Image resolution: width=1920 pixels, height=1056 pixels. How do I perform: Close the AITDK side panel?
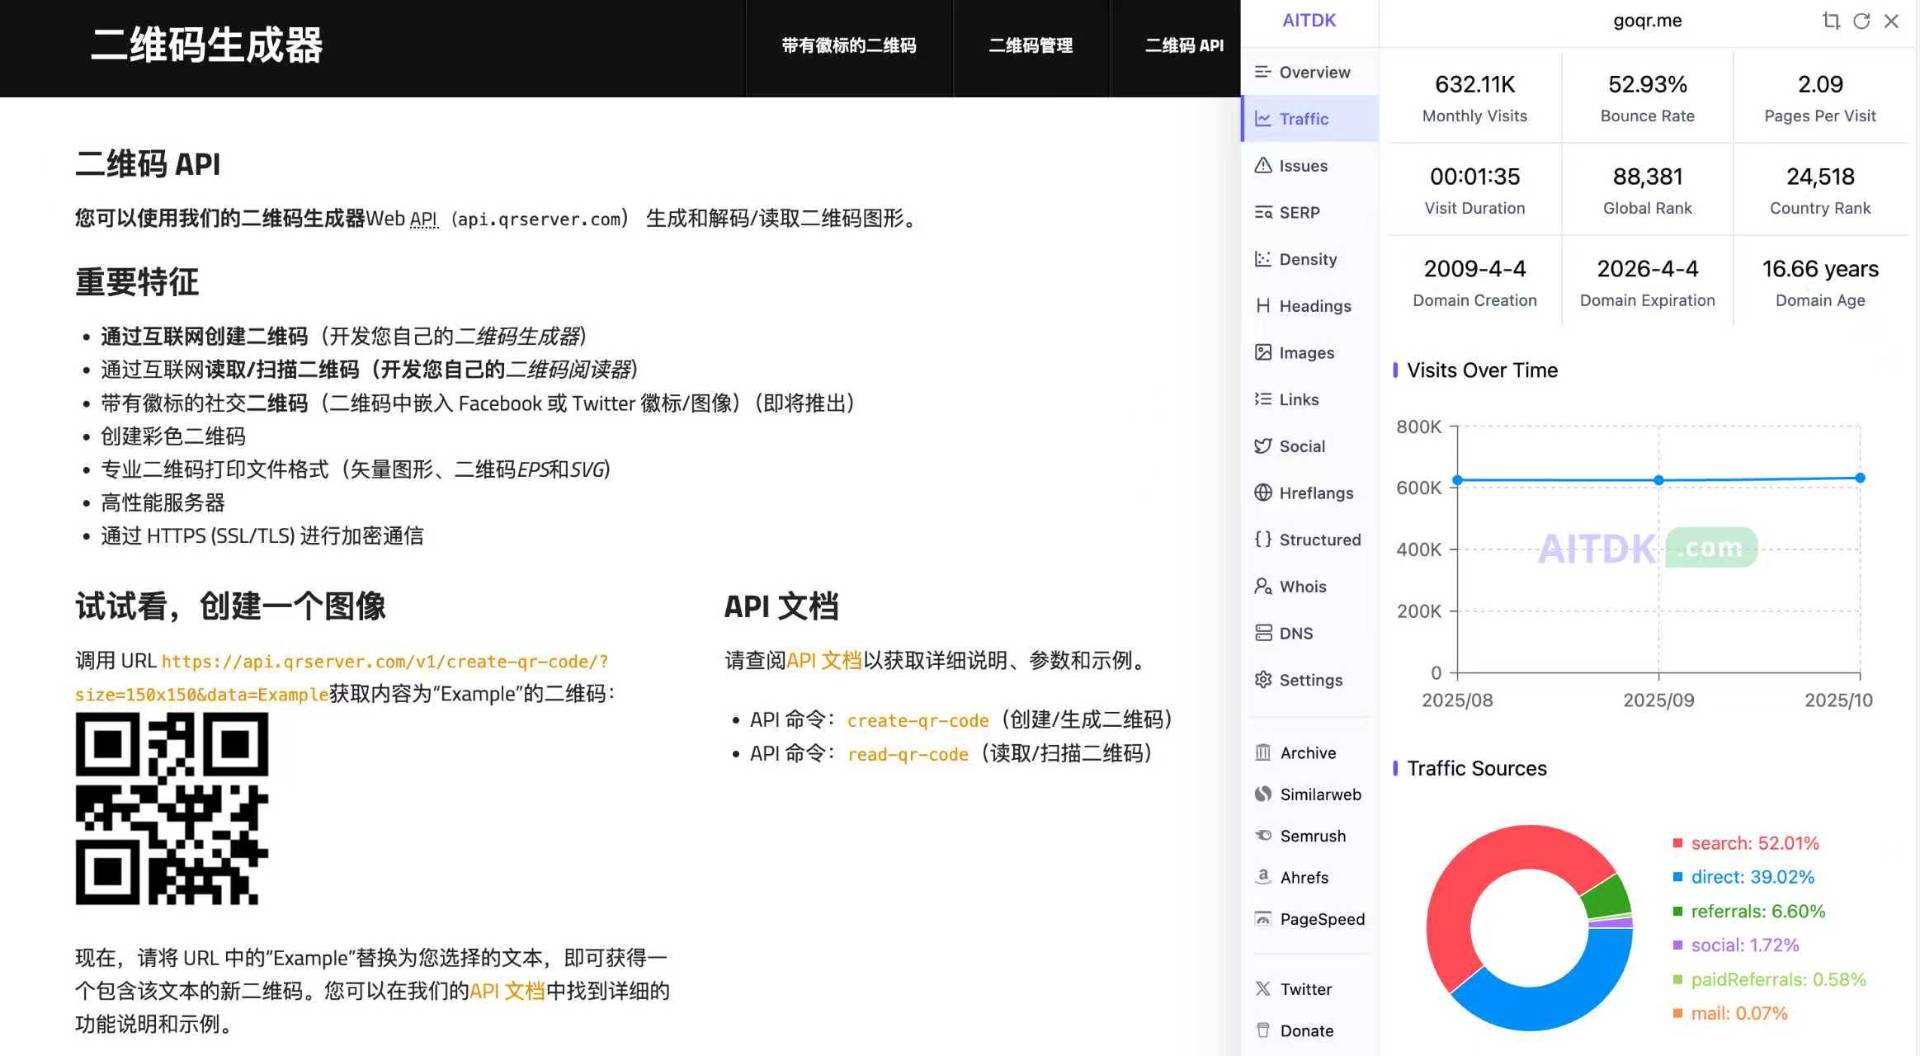[x=1891, y=21]
